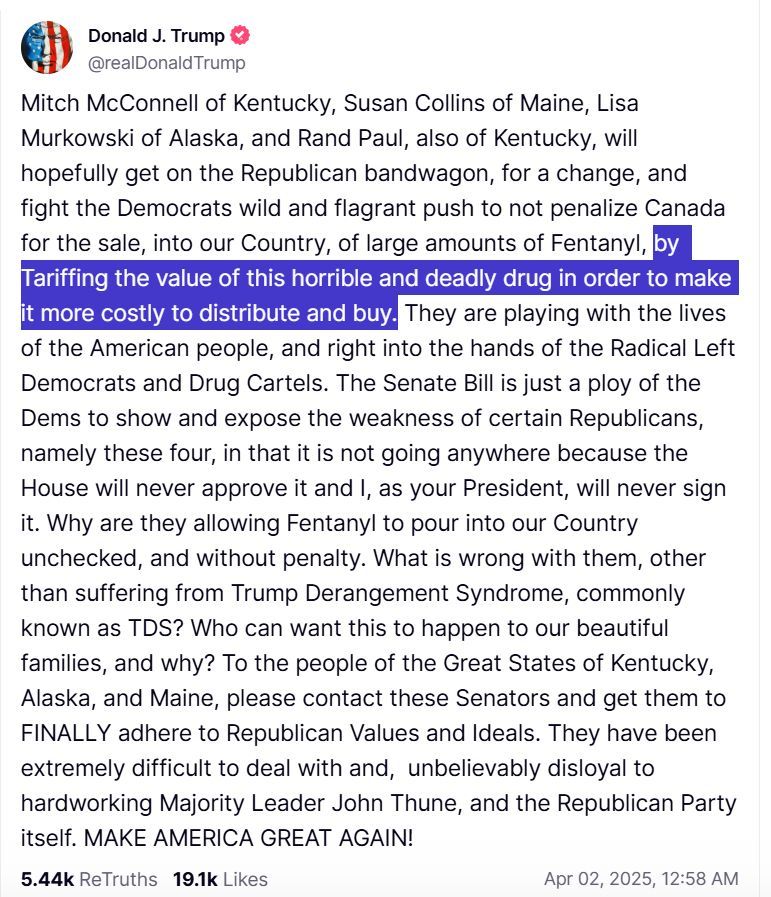Open the Donald J. Trump display name
The height and width of the screenshot is (897, 771).
(x=156, y=36)
